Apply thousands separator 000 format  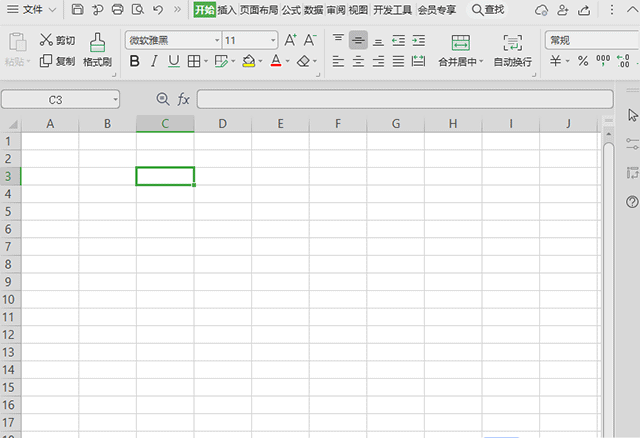click(603, 60)
